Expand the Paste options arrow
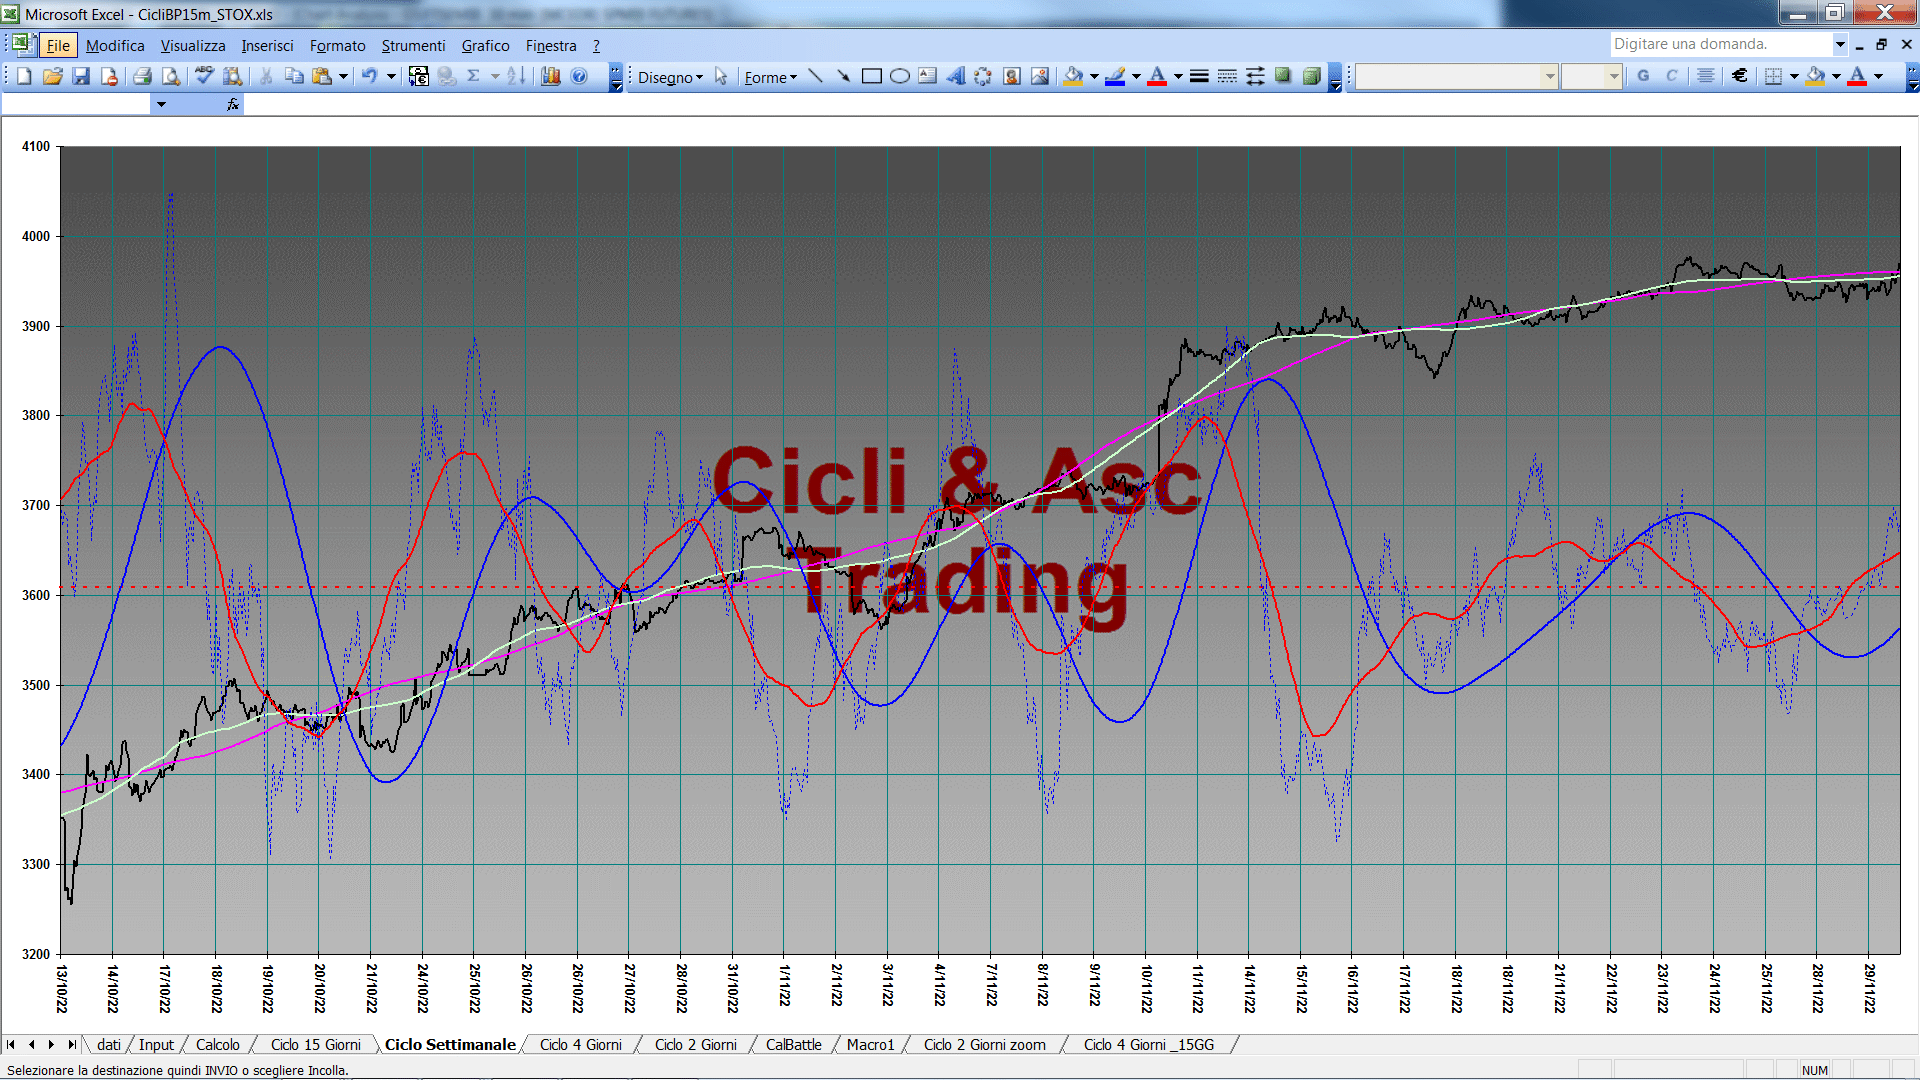This screenshot has height=1080, width=1920. click(x=343, y=76)
